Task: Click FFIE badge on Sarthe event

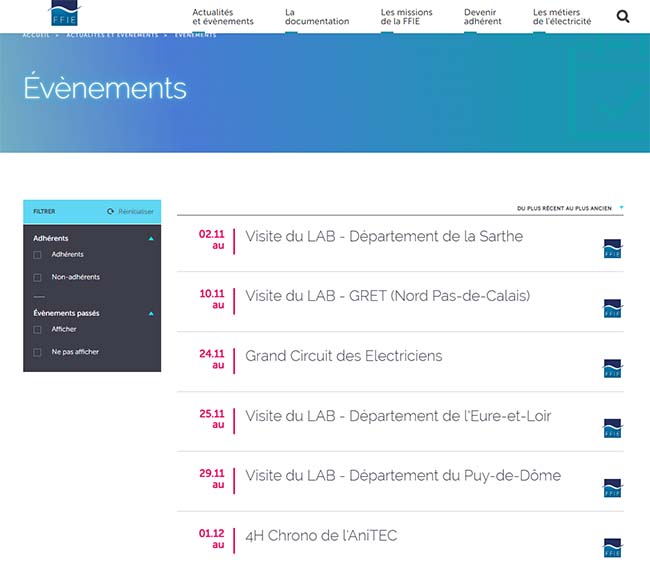Action: (x=613, y=249)
